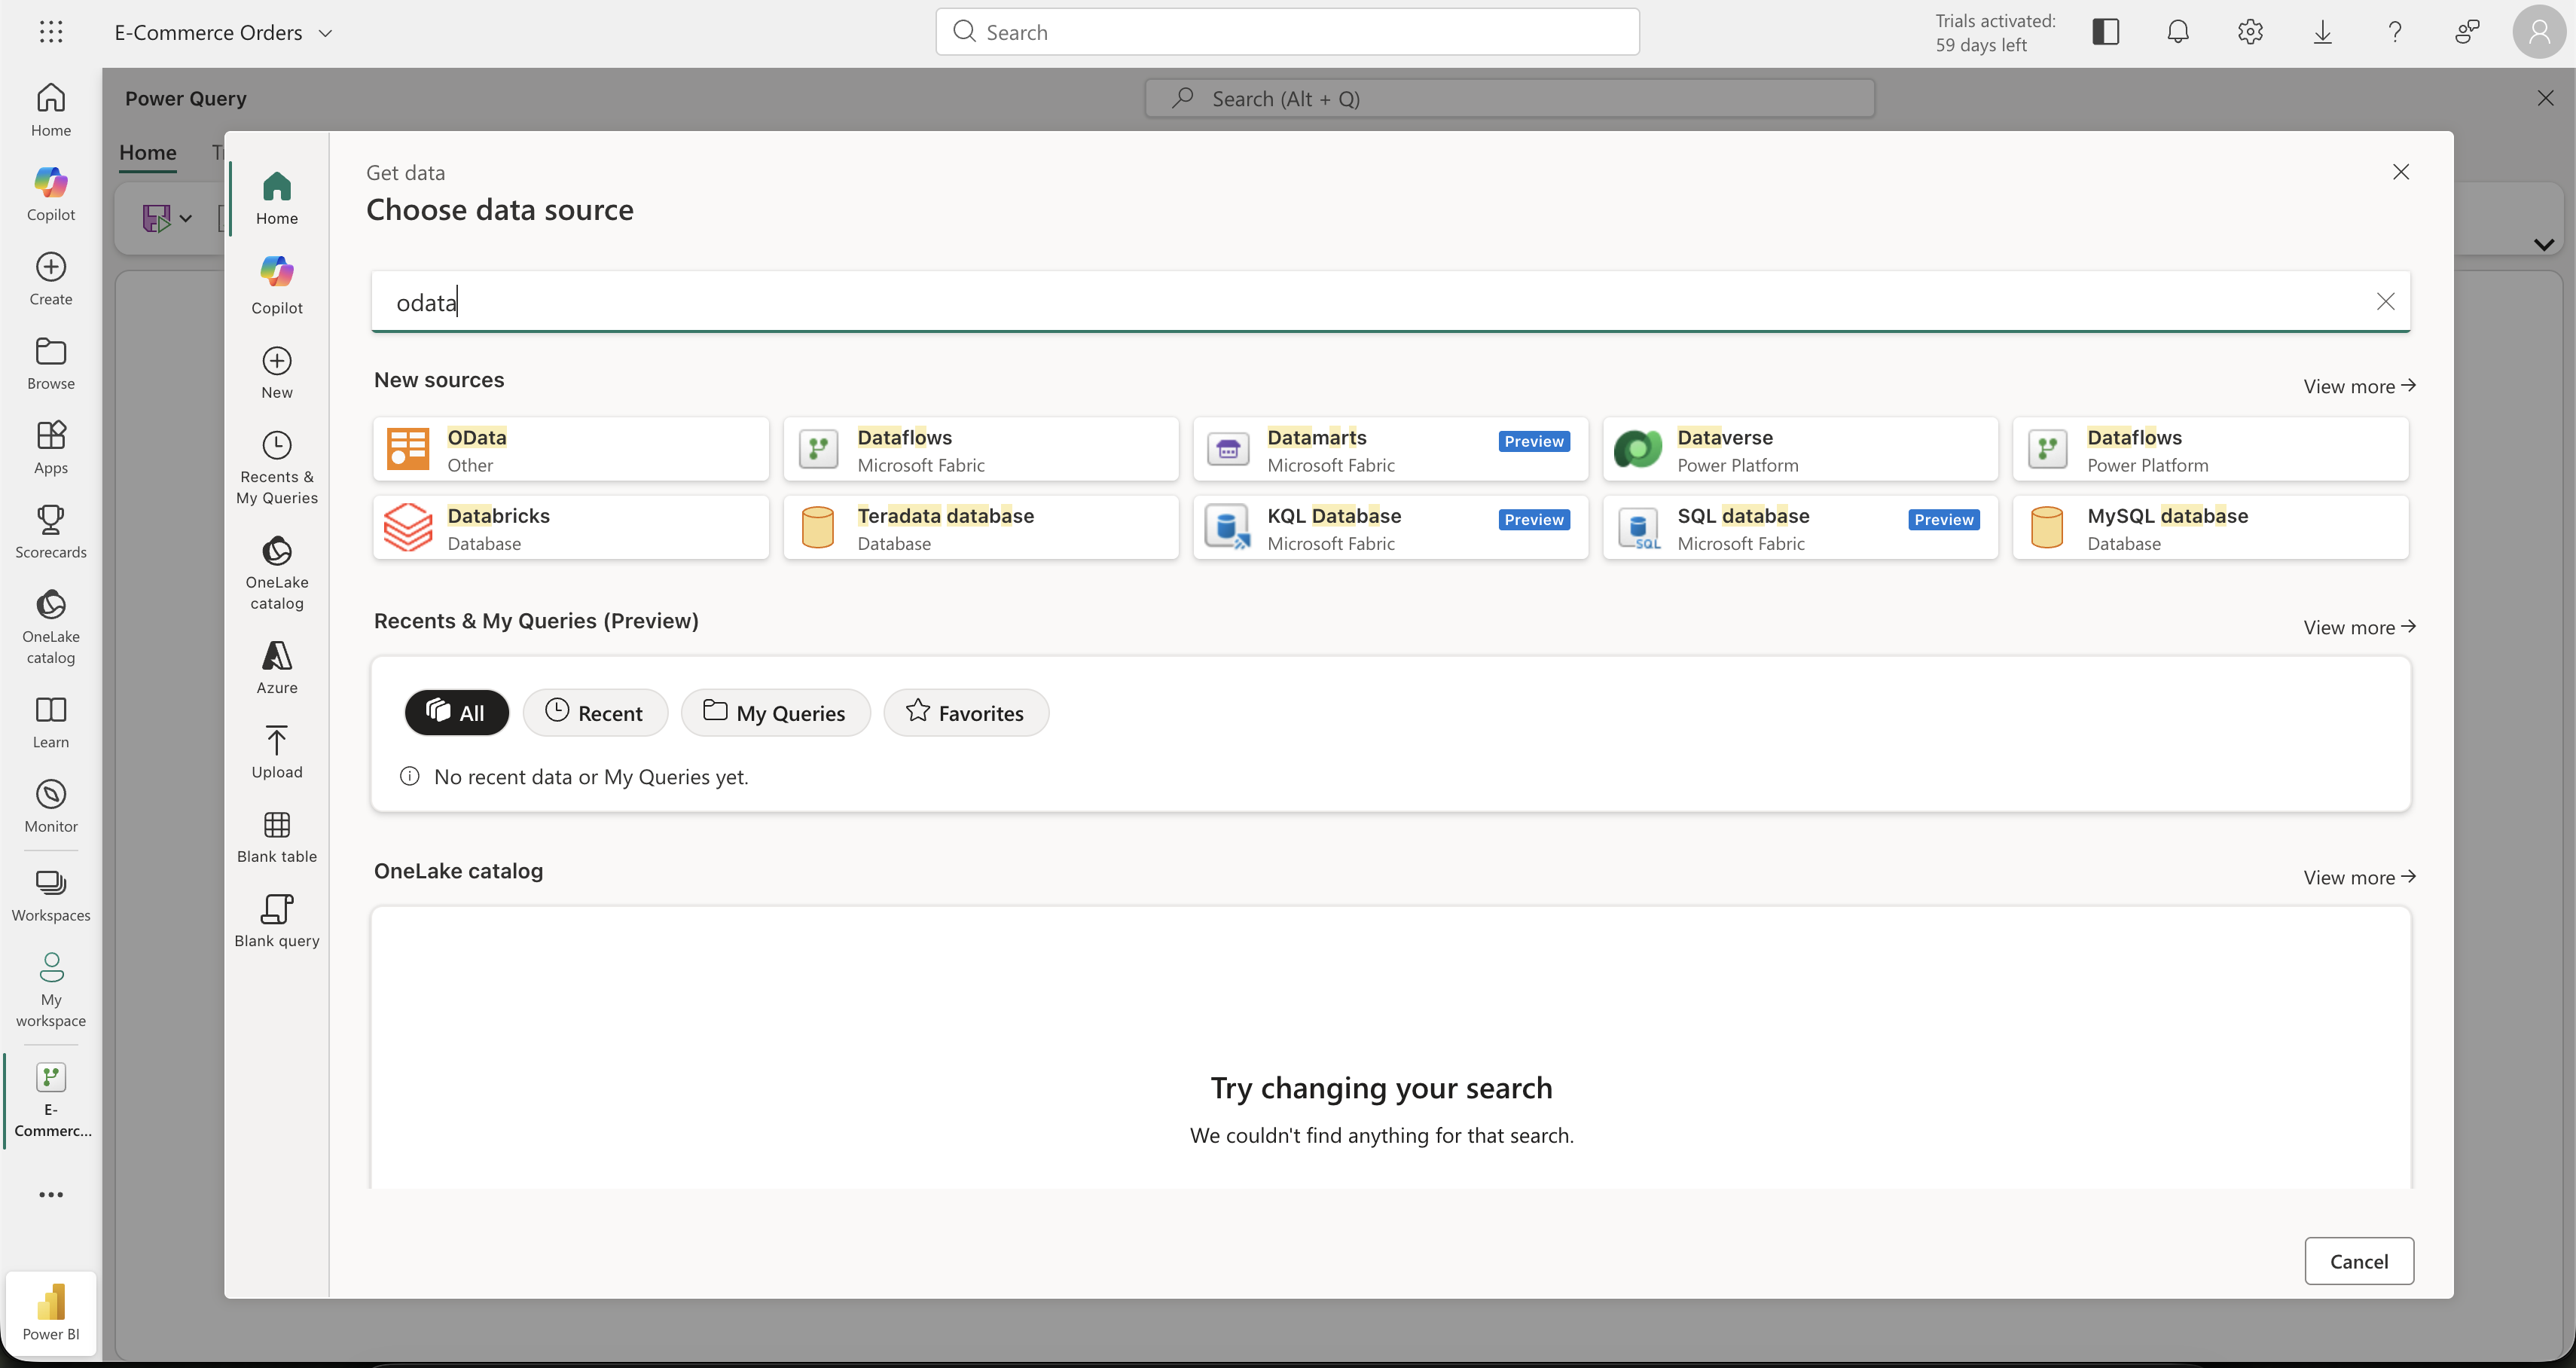Select OneLake catalog in dialog sidebar
Screen dimensions: 2576x1368
277,573
